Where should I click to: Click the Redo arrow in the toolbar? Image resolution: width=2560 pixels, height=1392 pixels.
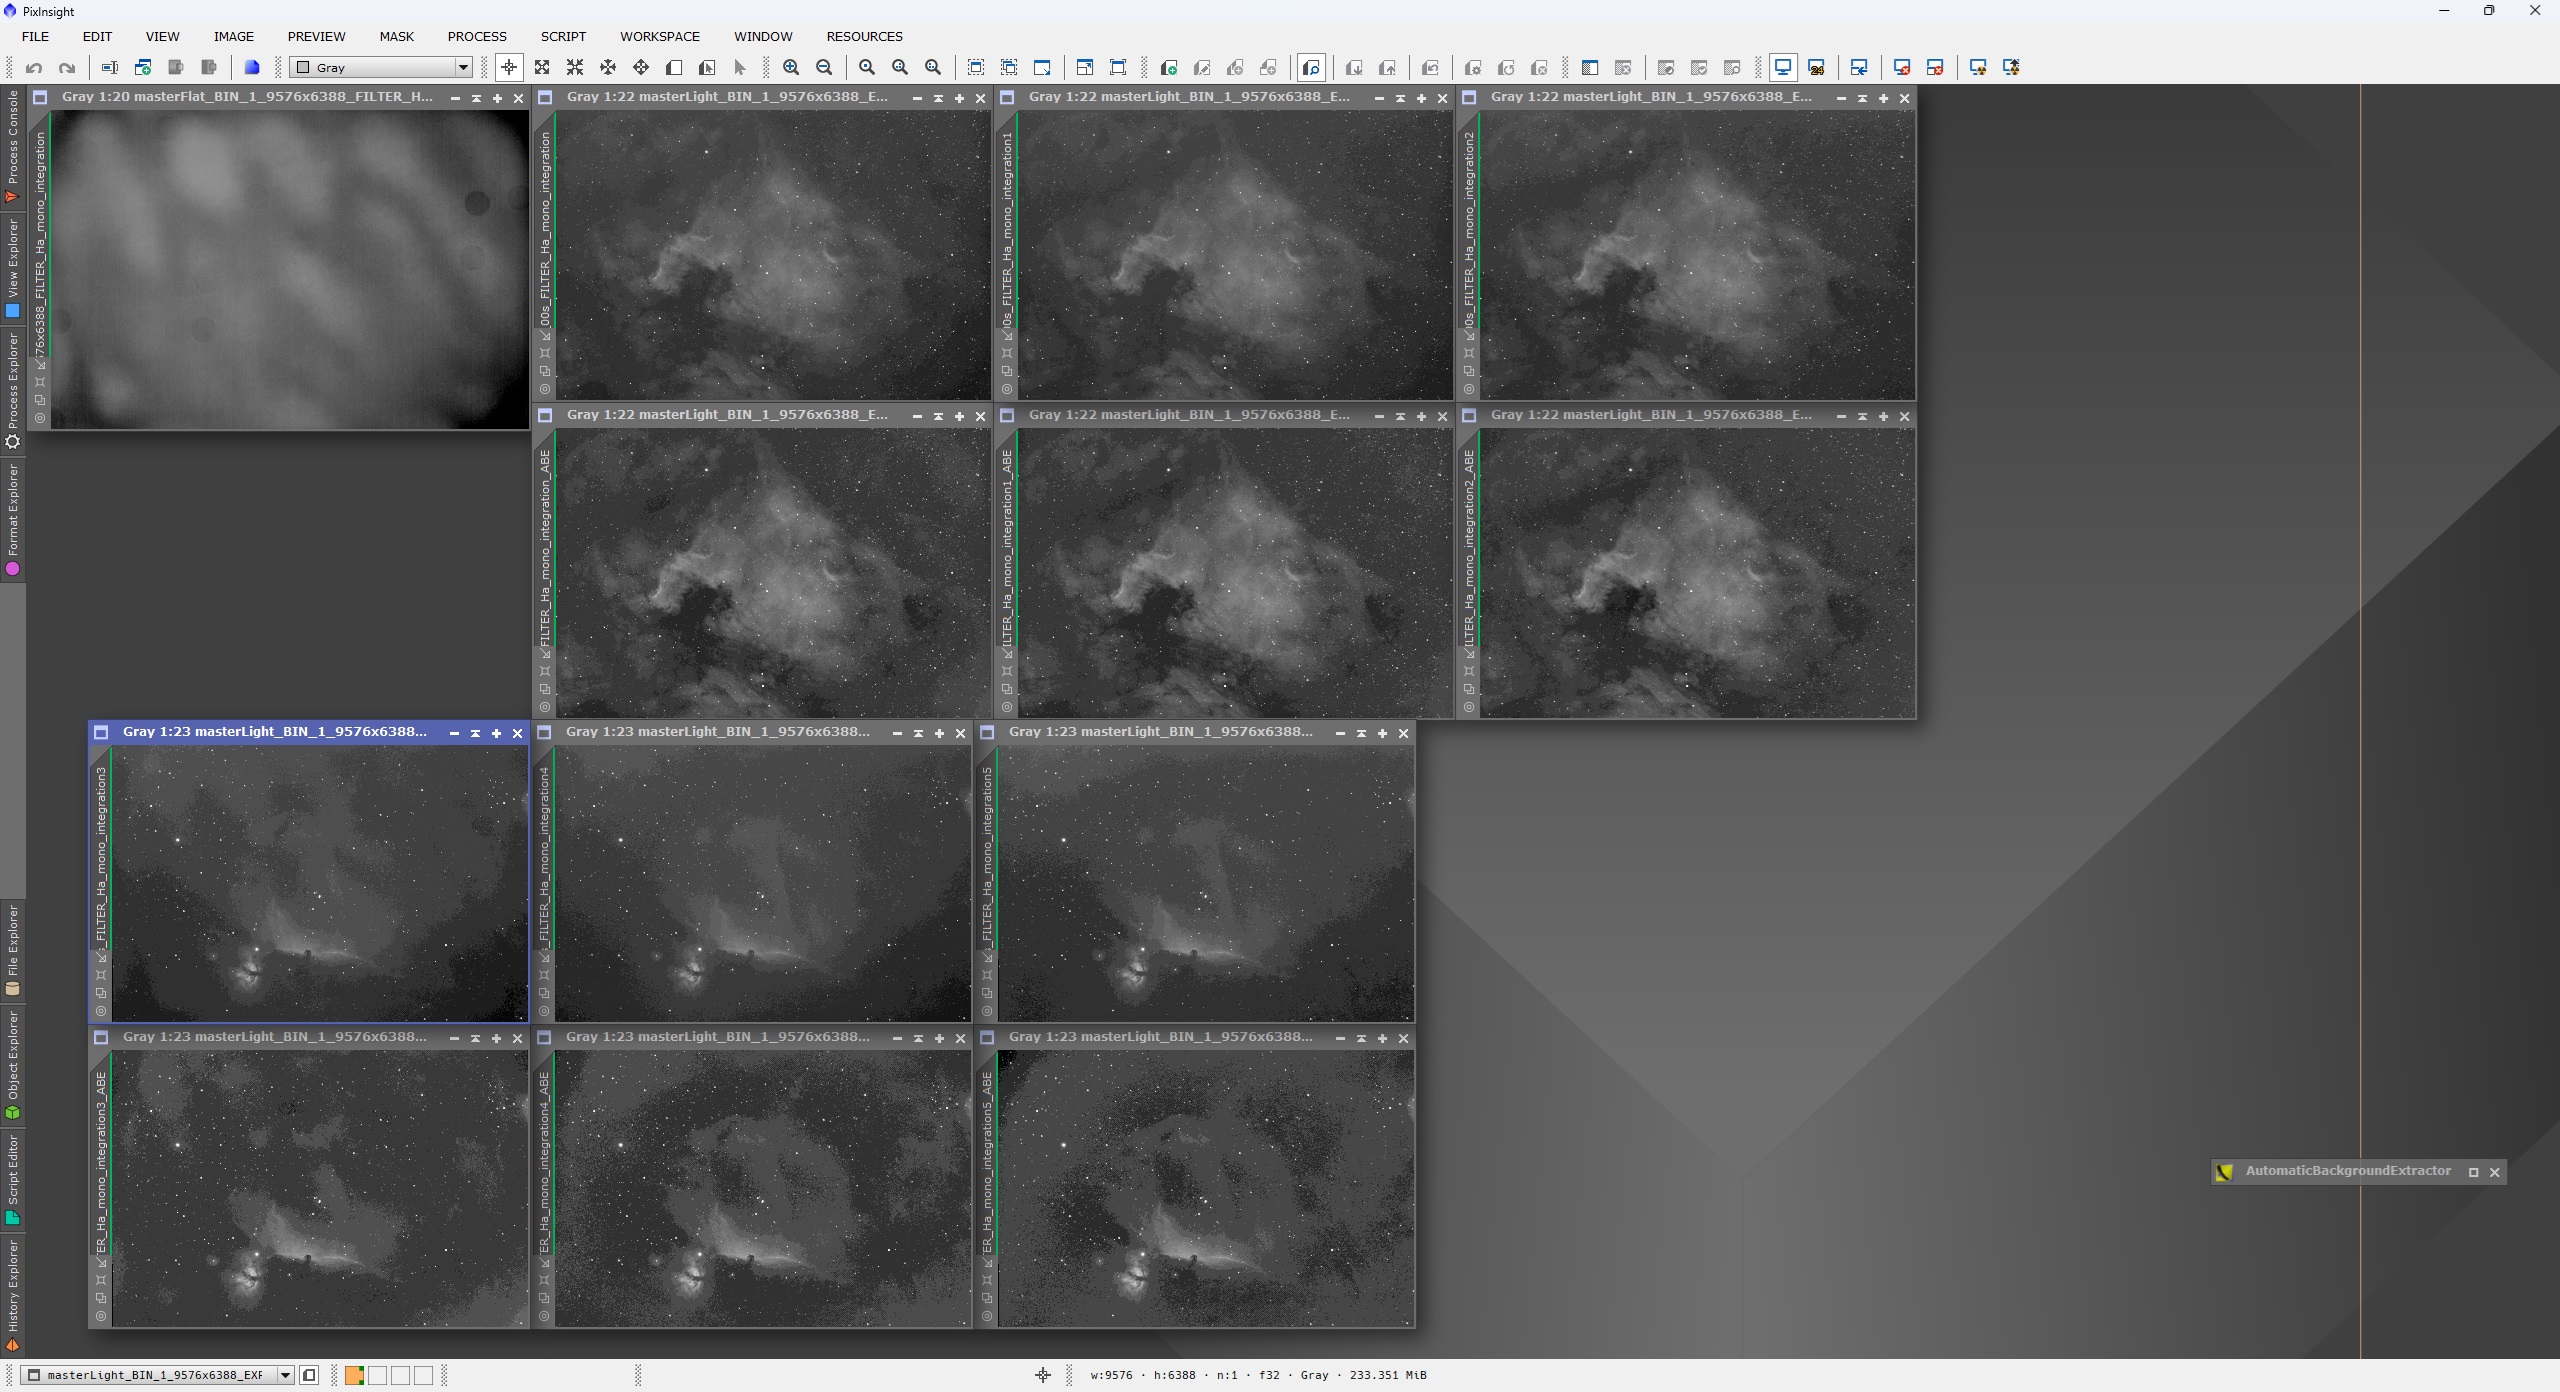coord(67,68)
